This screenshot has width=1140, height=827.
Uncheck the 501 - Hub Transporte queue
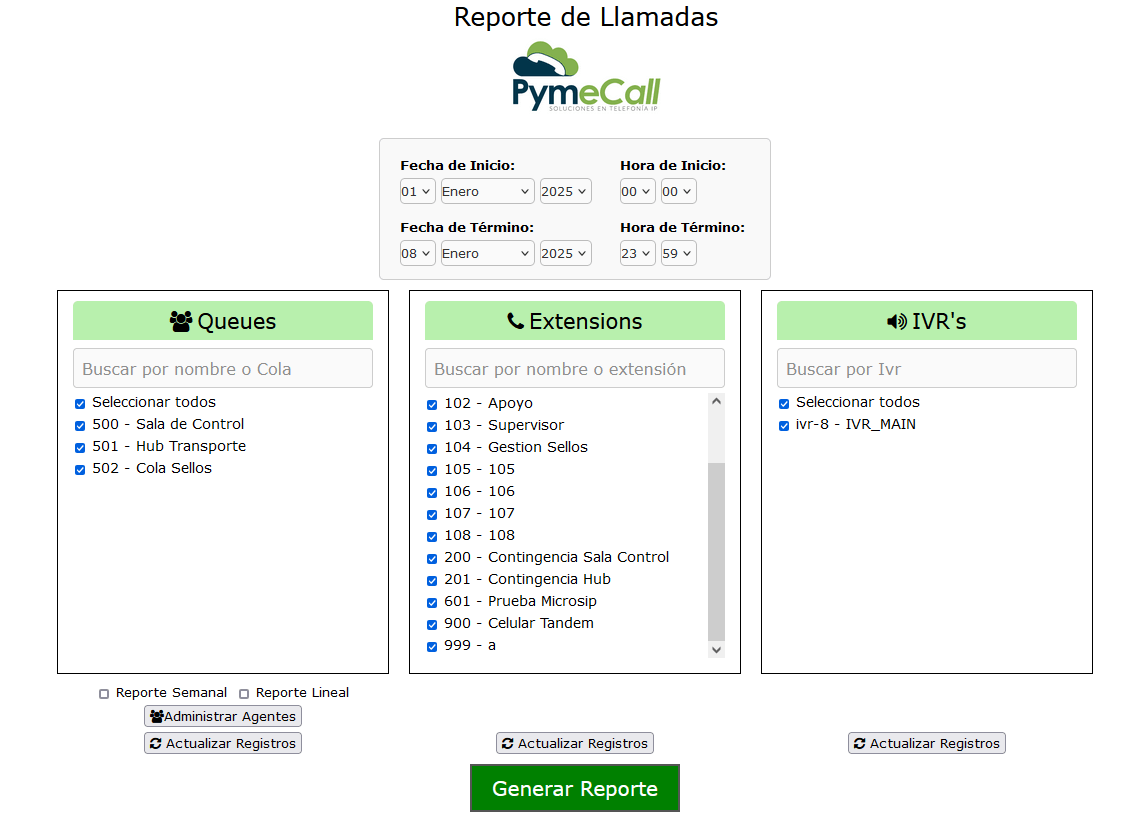tap(80, 448)
